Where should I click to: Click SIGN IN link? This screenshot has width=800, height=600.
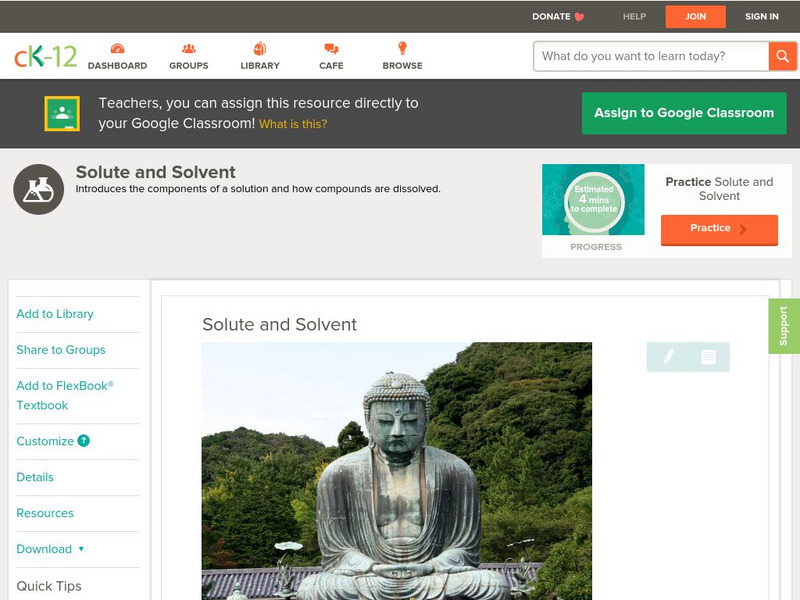(x=762, y=17)
